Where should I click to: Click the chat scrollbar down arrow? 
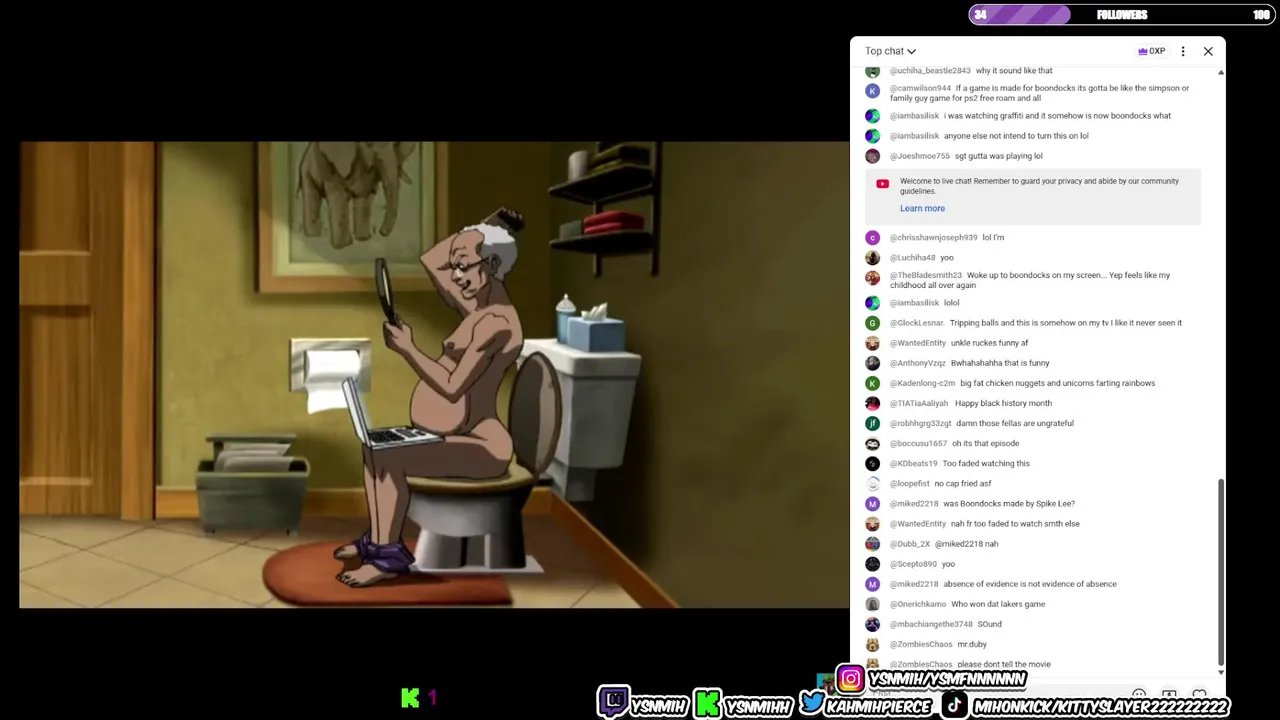point(1221,671)
